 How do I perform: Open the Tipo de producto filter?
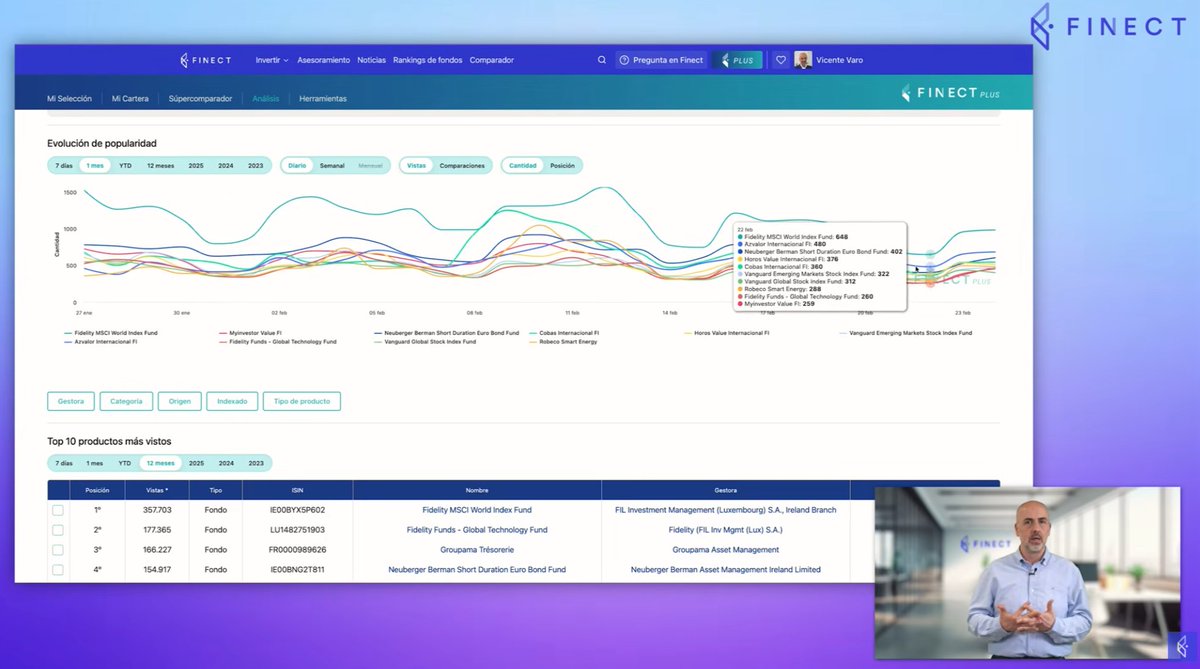click(302, 401)
